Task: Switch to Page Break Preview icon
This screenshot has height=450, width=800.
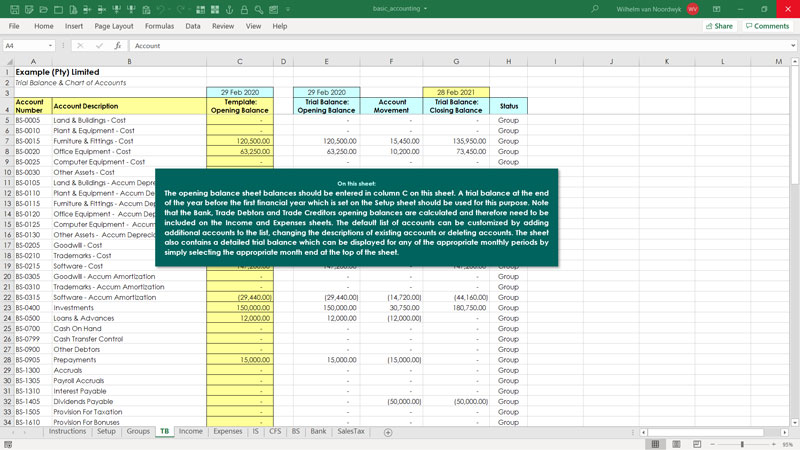Action: click(696, 444)
